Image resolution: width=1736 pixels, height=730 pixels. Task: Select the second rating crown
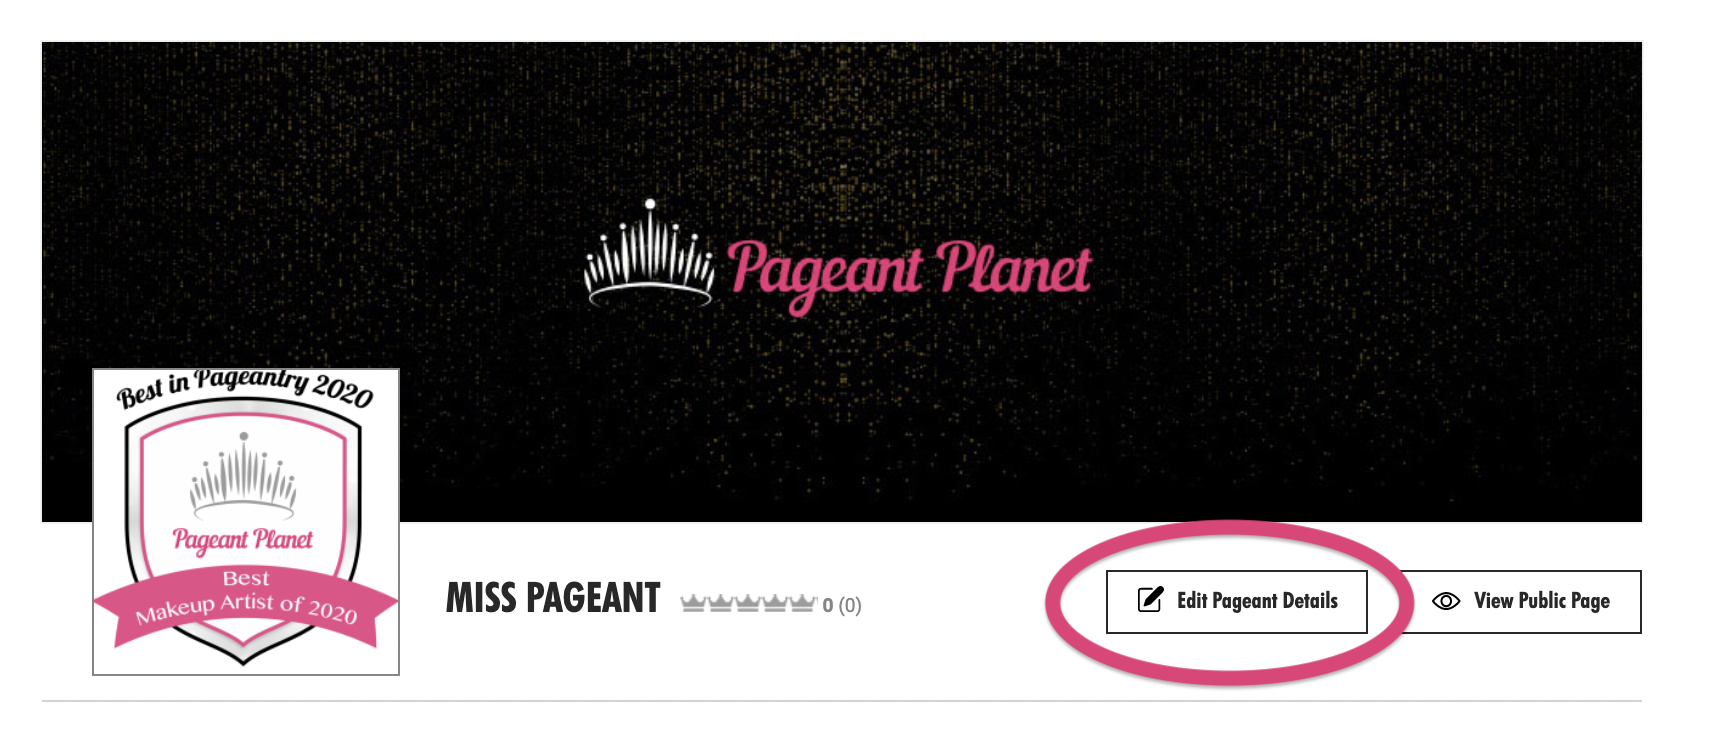[721, 603]
